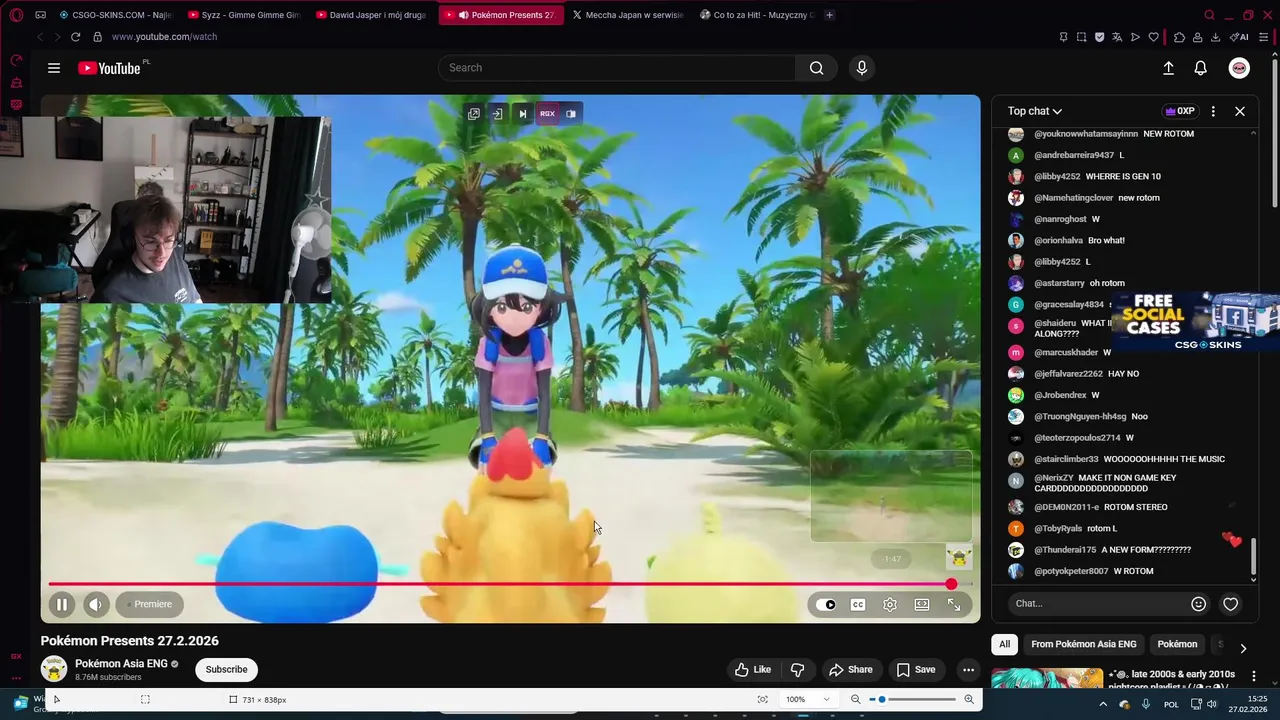1280x720 pixels.
Task: Select the Pokémon filter chip
Action: 1177,644
